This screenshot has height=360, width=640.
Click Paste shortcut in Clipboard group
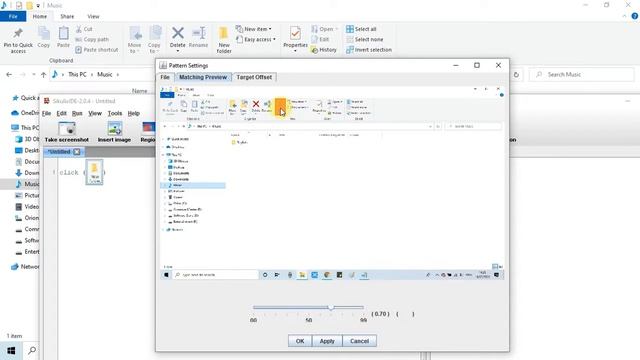click(97, 49)
